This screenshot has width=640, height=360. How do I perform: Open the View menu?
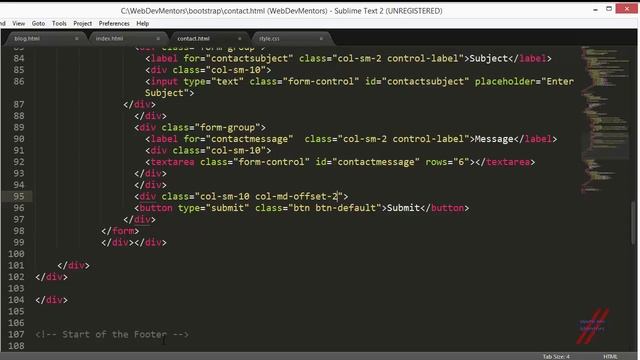(18, 24)
